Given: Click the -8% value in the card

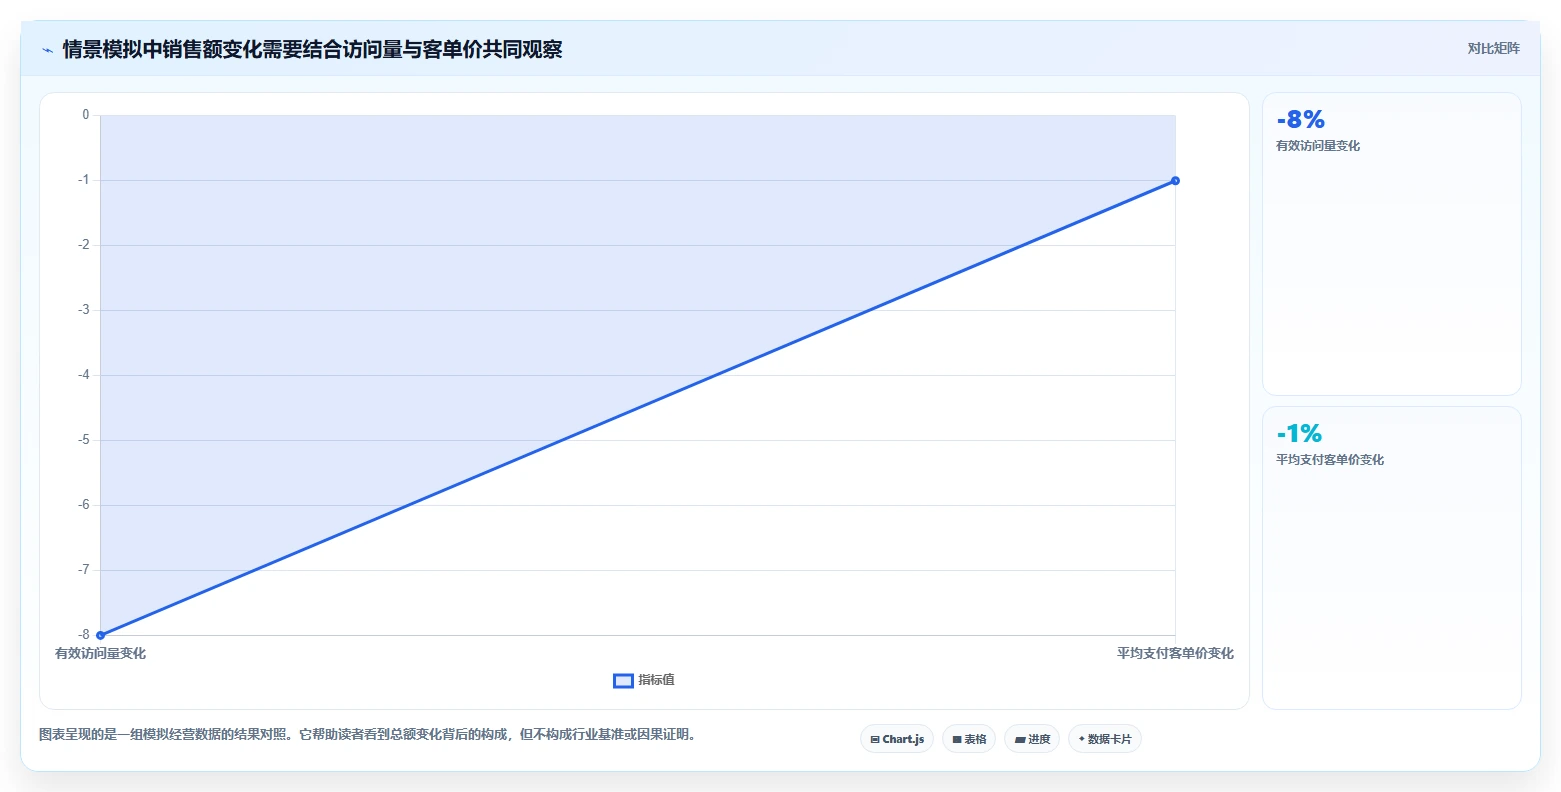Looking at the screenshot, I should pos(1300,120).
